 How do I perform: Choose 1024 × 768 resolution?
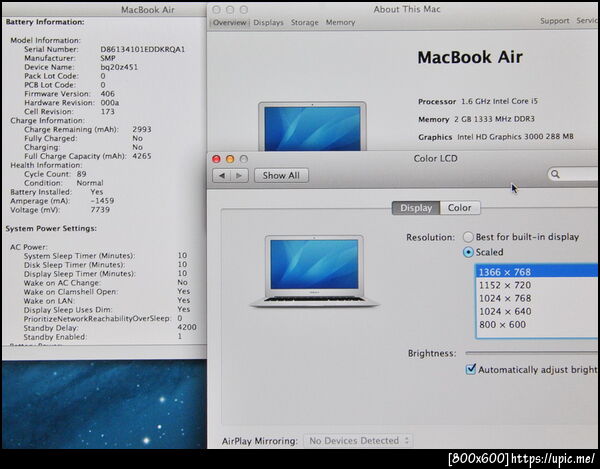click(536, 298)
